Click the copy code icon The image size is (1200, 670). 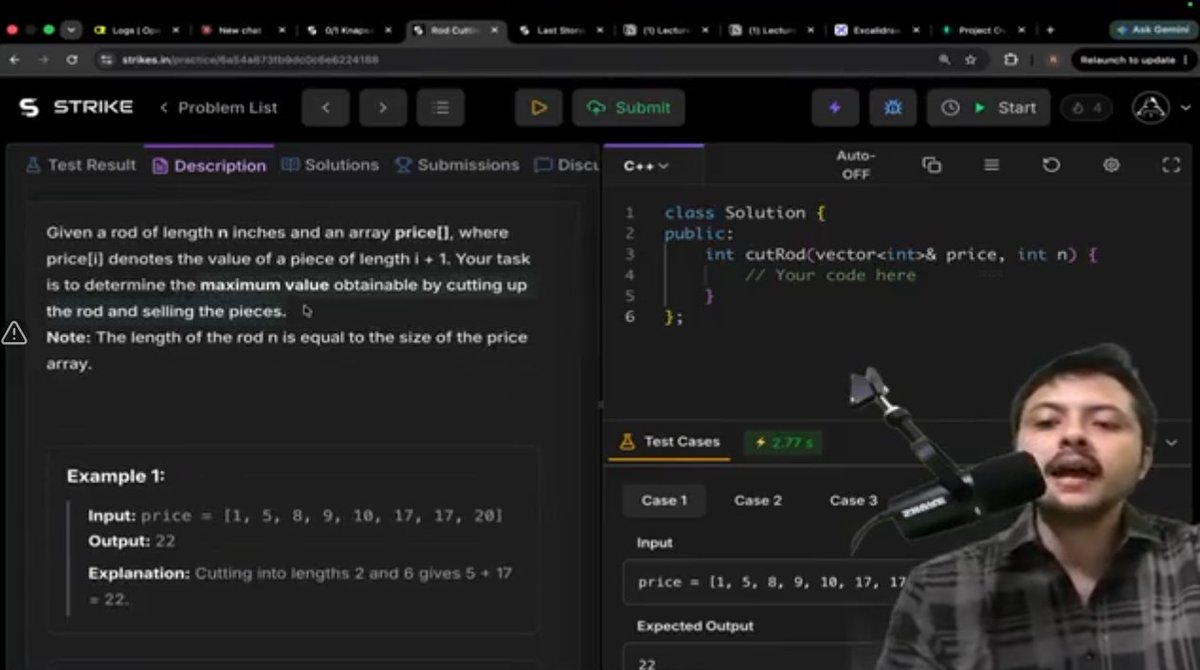pyautogui.click(x=931, y=165)
